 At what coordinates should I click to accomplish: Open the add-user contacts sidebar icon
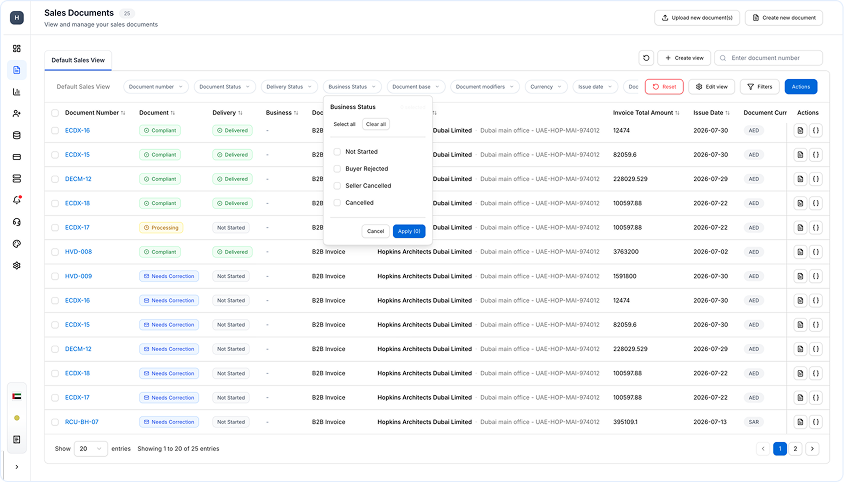pyautogui.click(x=17, y=114)
